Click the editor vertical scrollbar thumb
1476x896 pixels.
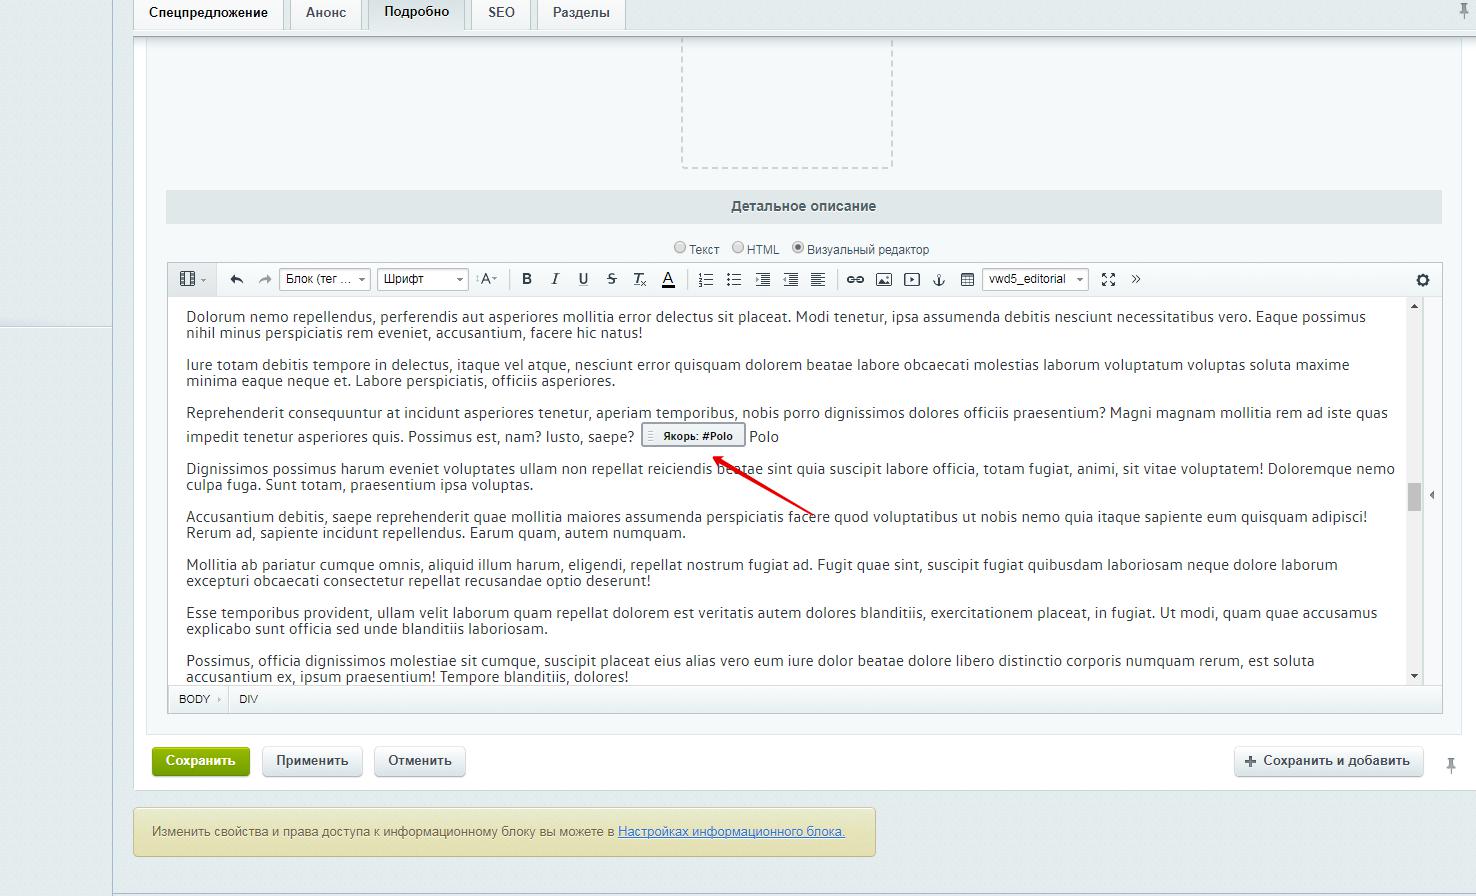1414,497
